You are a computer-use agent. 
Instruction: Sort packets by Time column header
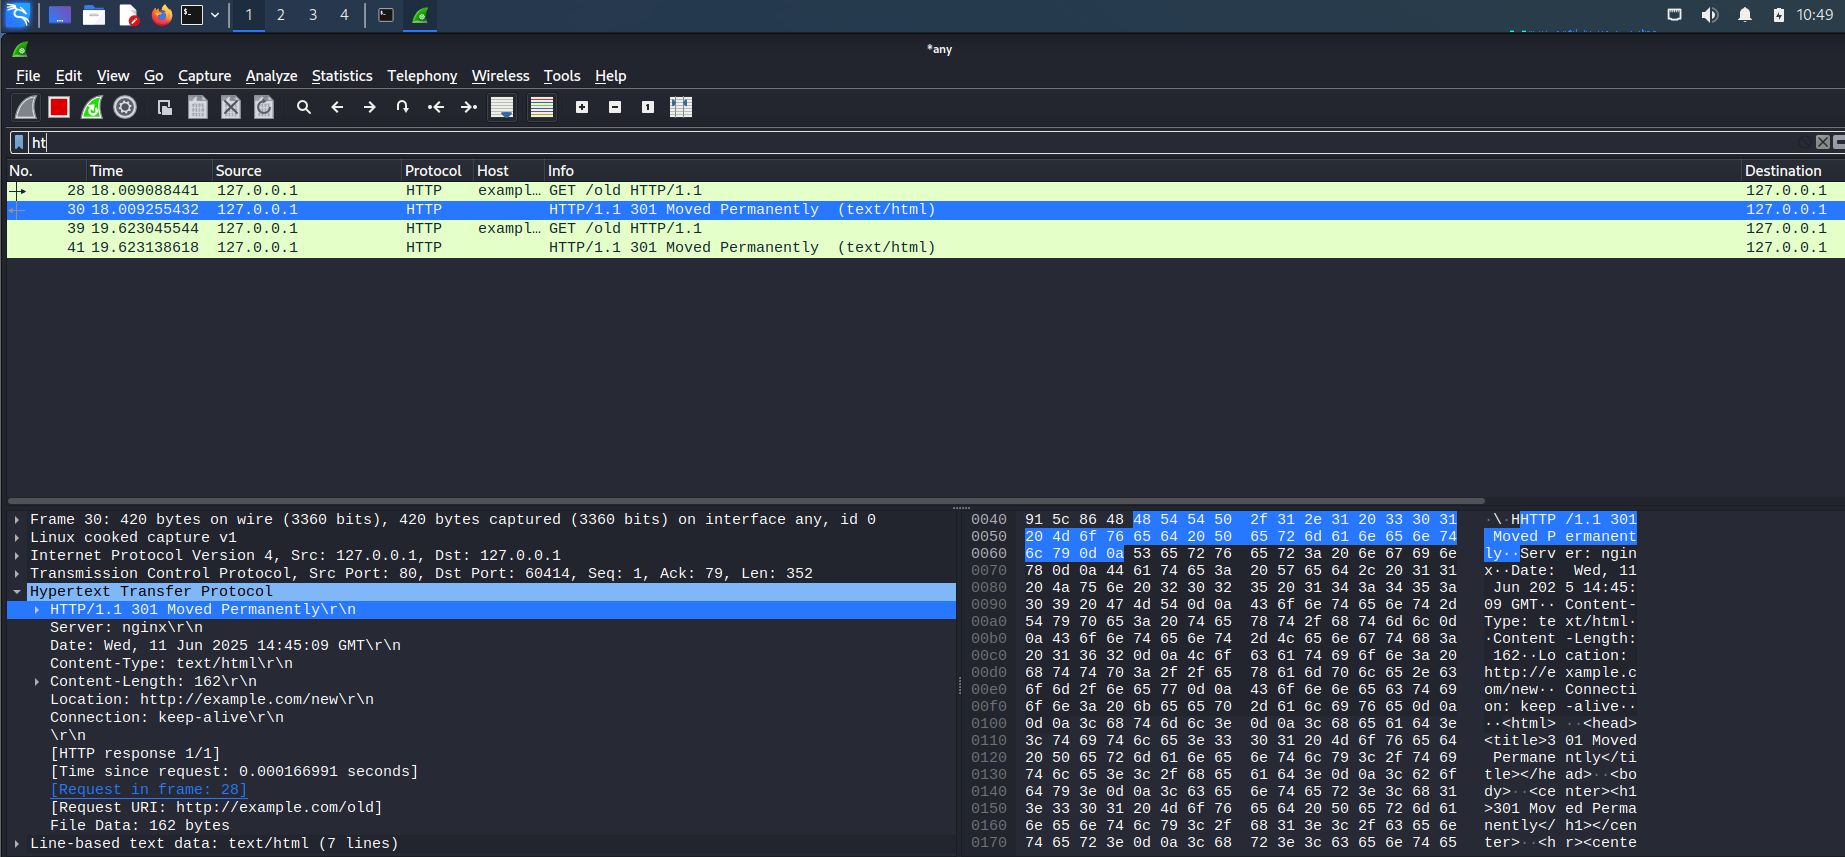[149, 171]
